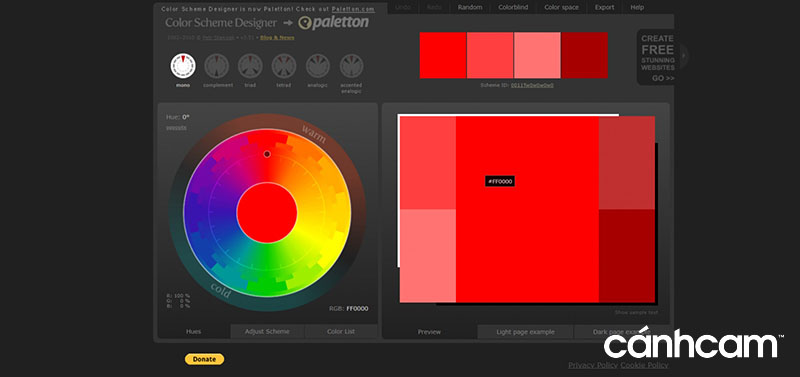Click the dark red top swatch
This screenshot has height=377, width=800.
tap(585, 55)
